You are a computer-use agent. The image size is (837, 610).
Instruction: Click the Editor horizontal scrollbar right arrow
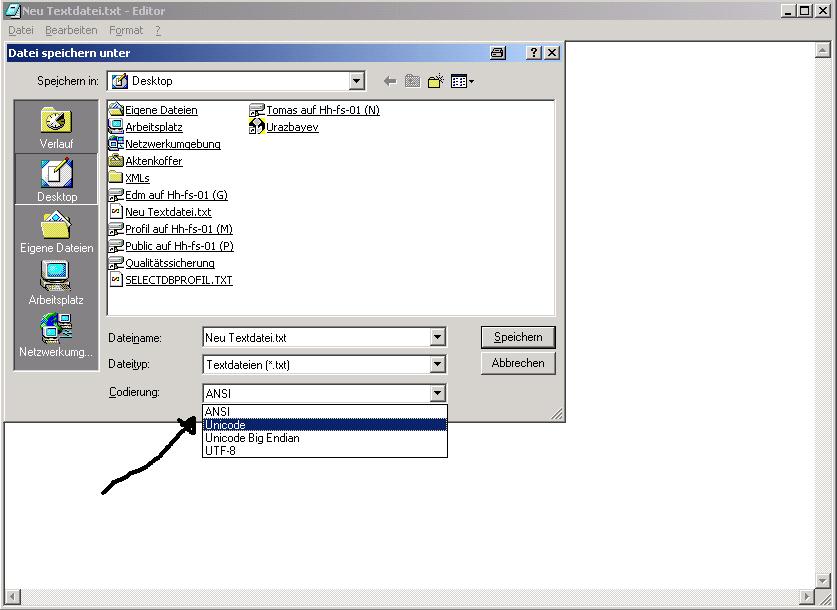[x=806, y=597]
